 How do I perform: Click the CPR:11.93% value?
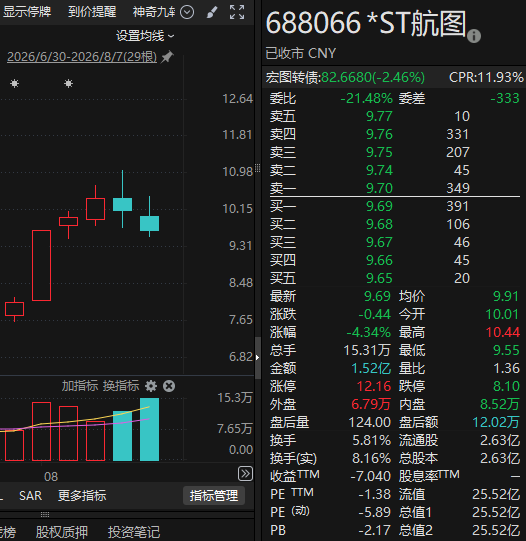(486, 78)
